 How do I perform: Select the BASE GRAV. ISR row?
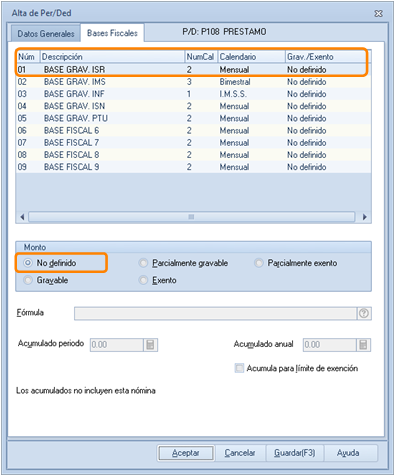[x=193, y=70]
